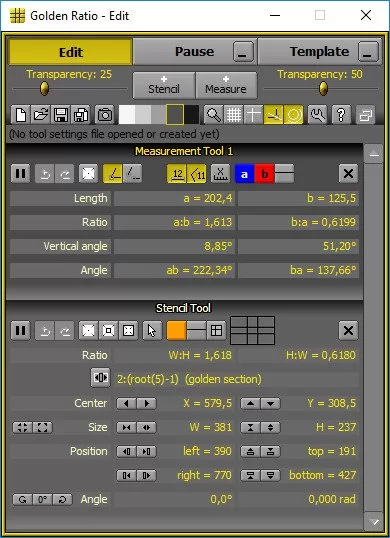Switch to Edit mode tab

70,52
